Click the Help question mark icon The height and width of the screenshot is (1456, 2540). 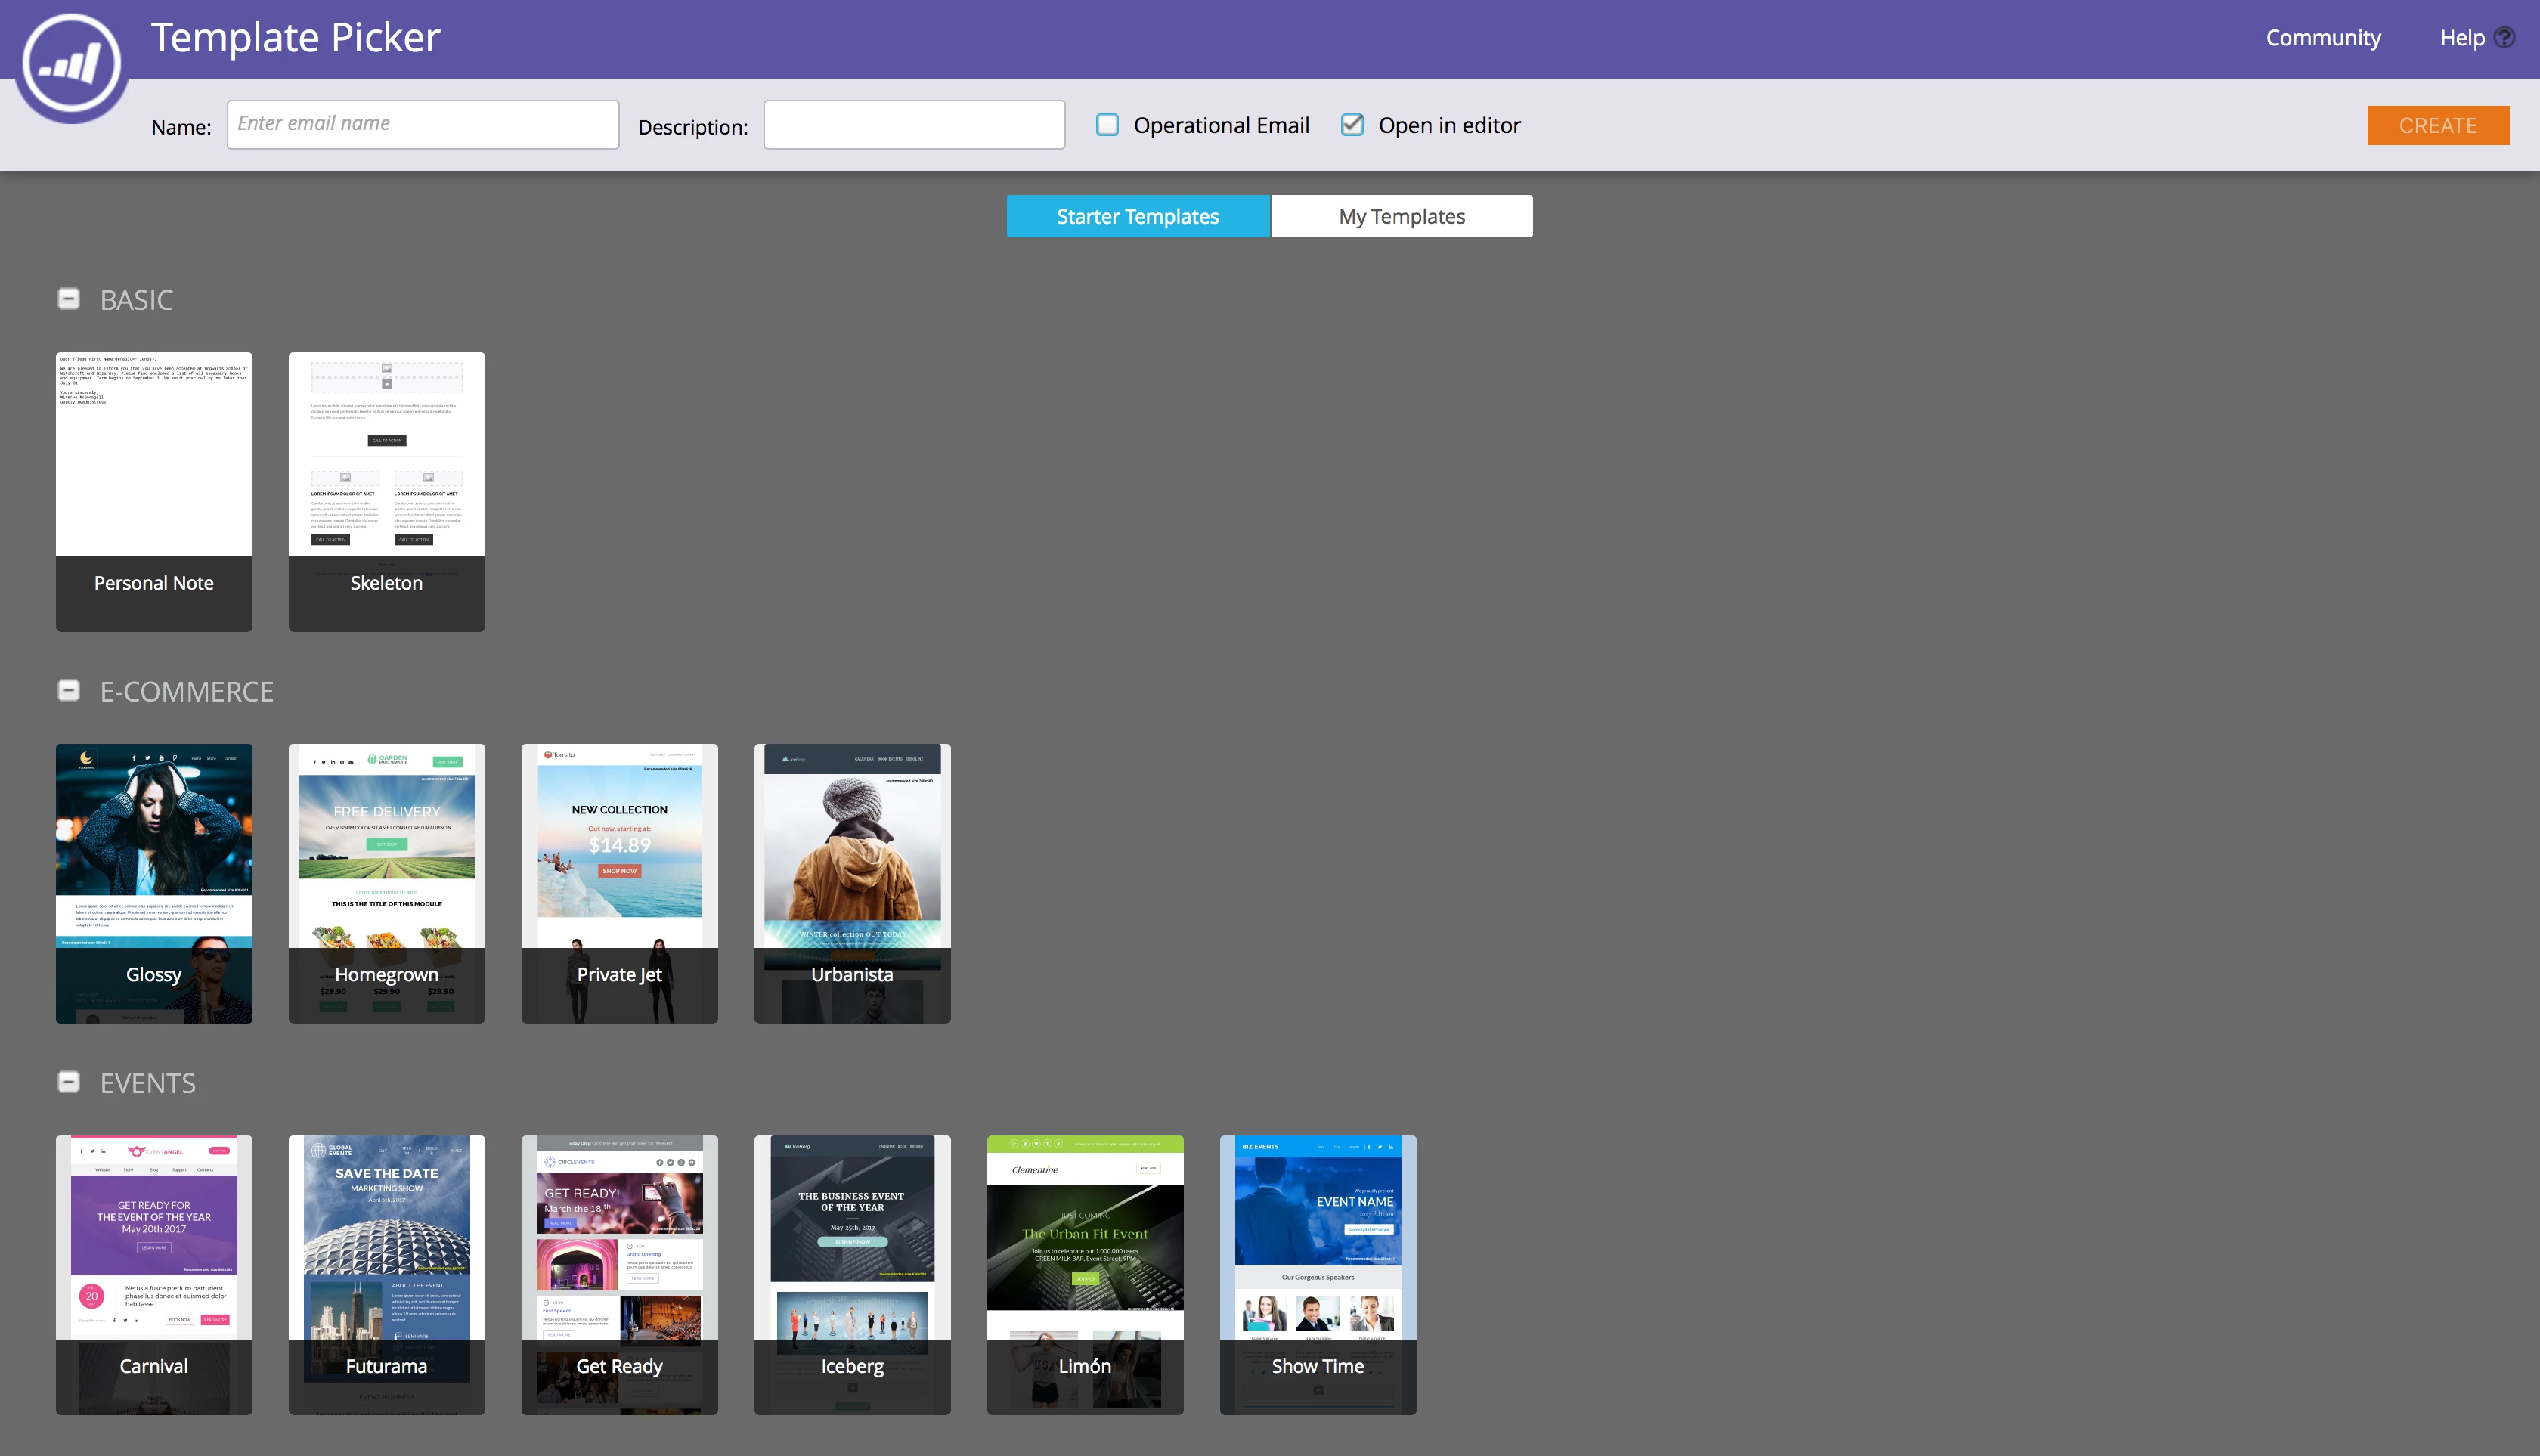click(2504, 38)
